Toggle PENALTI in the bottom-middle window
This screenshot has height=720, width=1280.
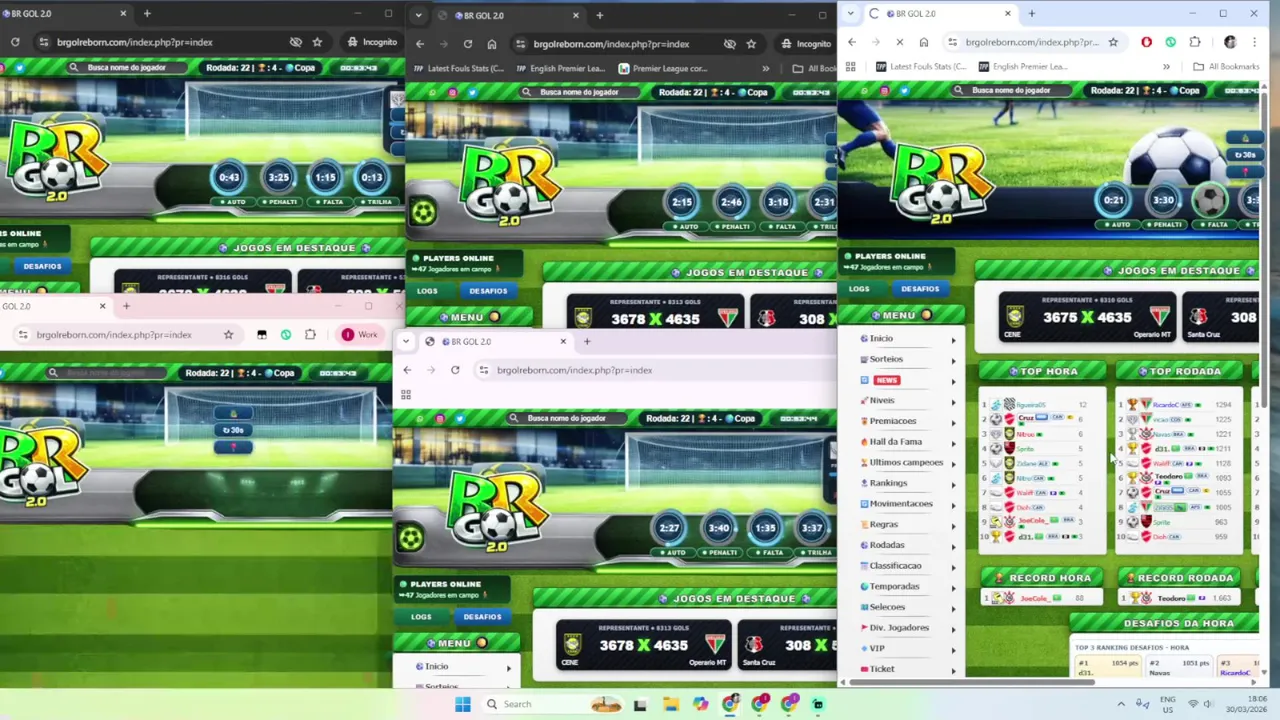(720, 552)
